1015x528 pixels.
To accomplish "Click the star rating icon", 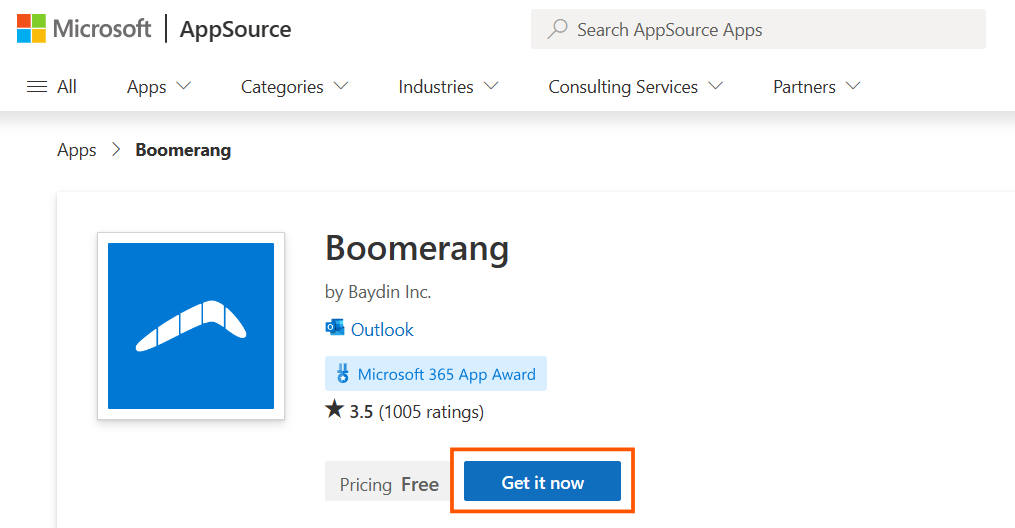I will [x=334, y=410].
